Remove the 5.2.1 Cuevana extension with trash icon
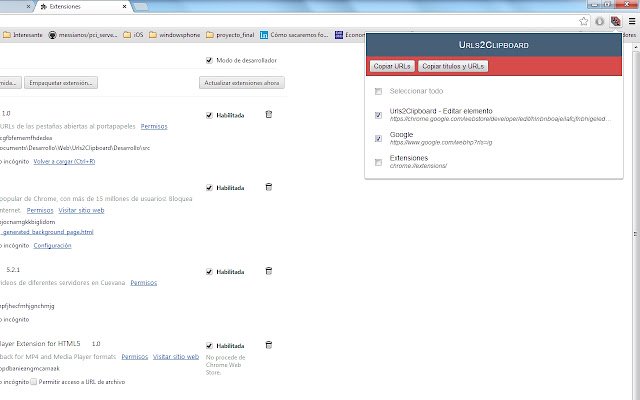Image resolution: width=640 pixels, height=400 pixels. [x=269, y=271]
